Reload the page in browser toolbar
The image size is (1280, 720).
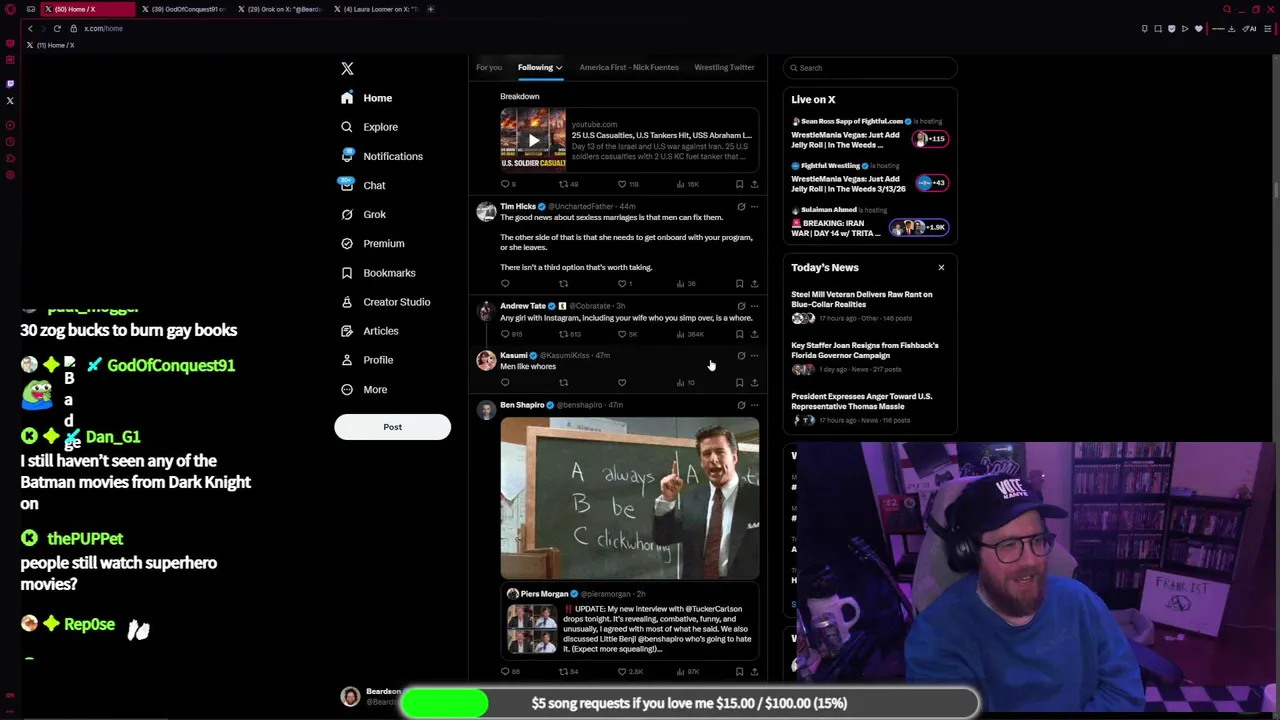click(x=57, y=28)
